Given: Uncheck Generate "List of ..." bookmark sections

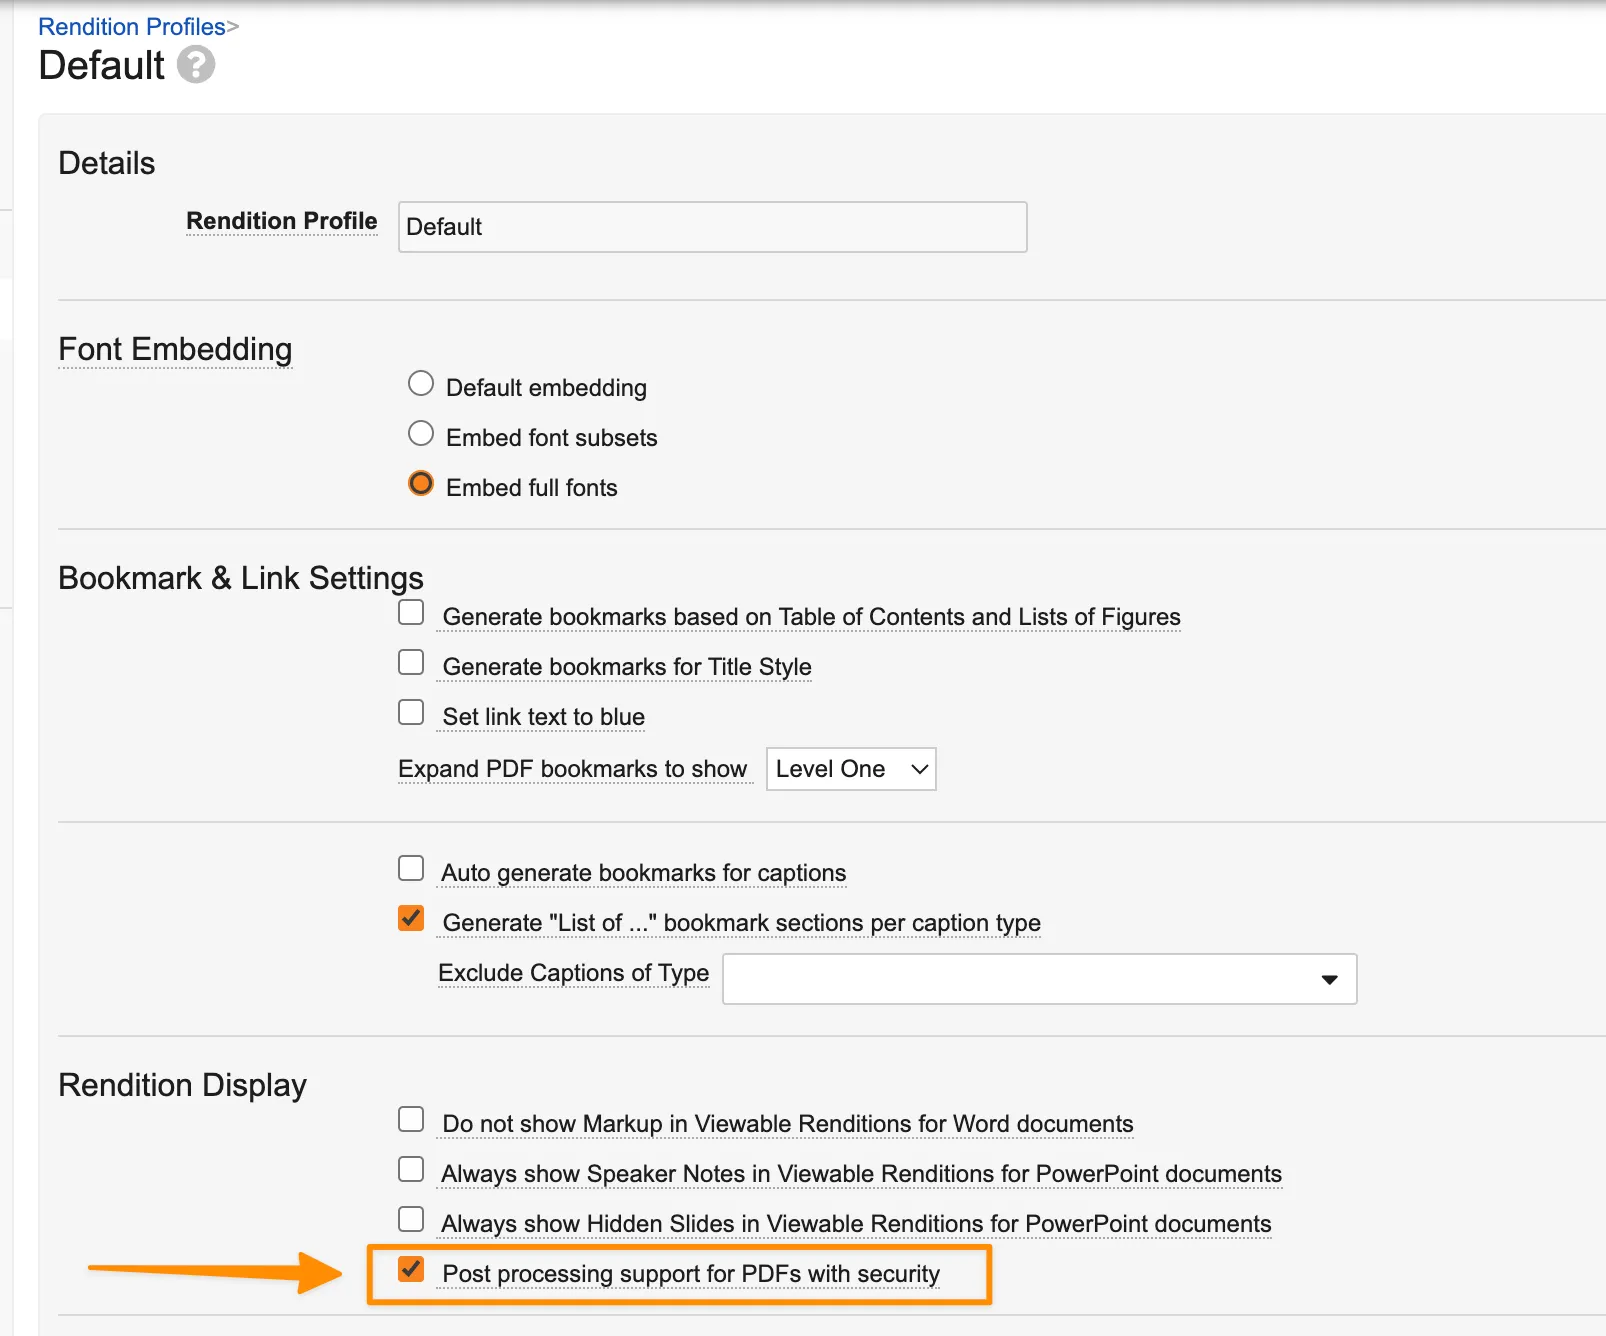Looking at the screenshot, I should pos(411,919).
